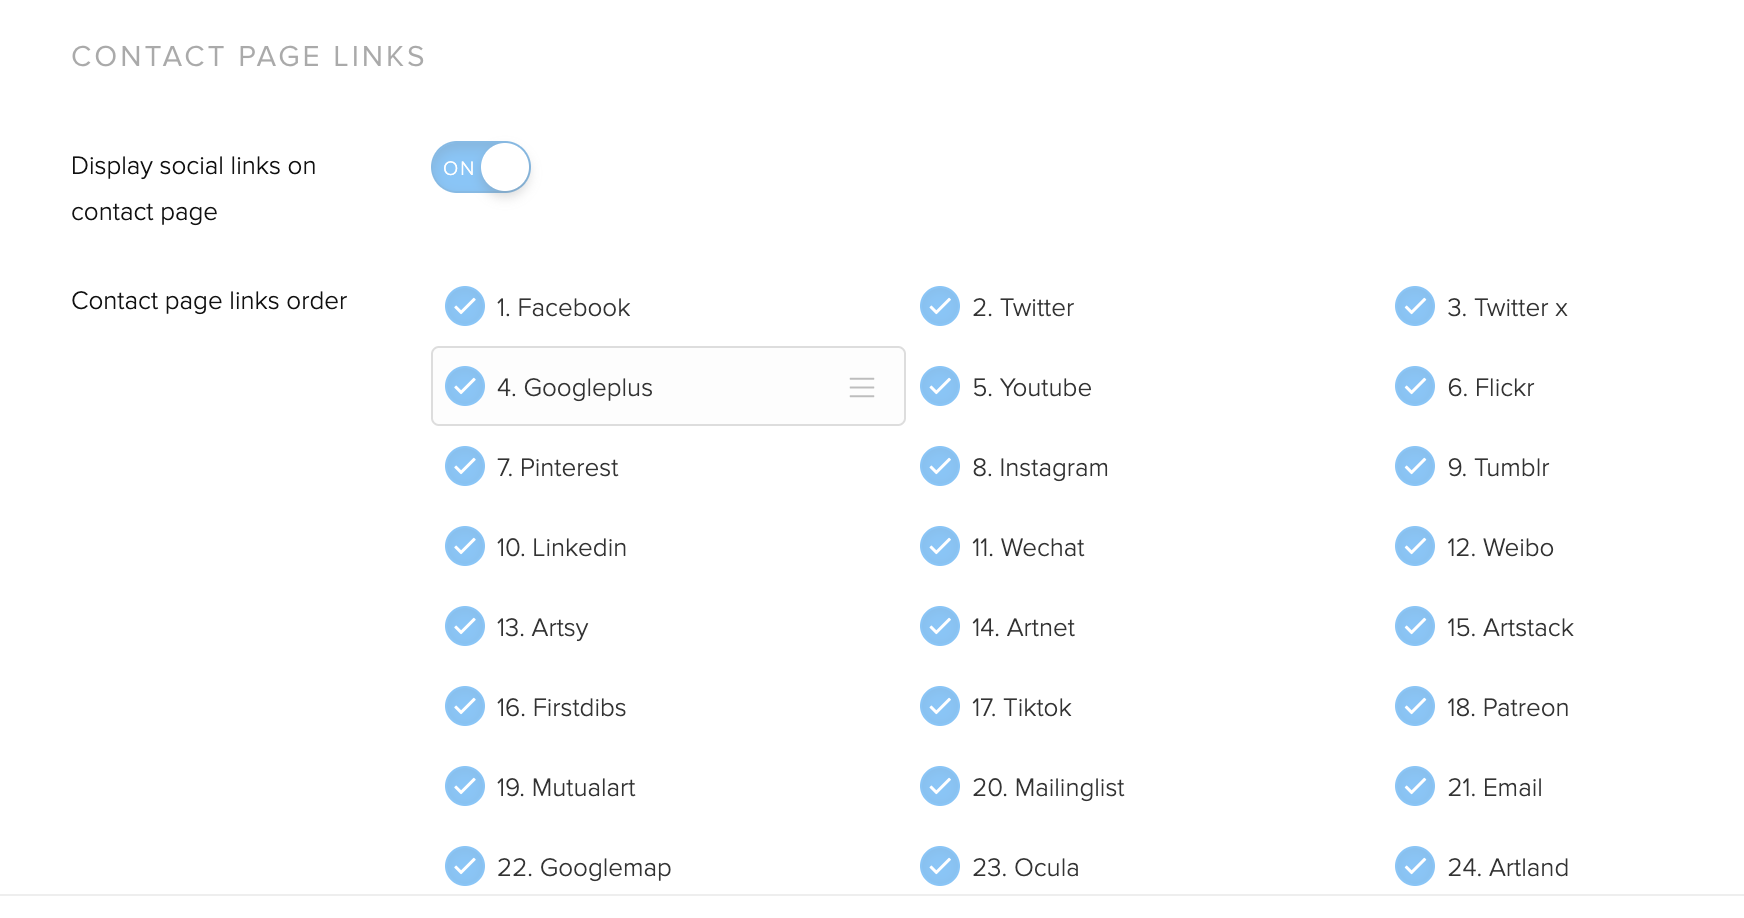Disable the Artnet checkmark
This screenshot has height=918, width=1744.
940,626
